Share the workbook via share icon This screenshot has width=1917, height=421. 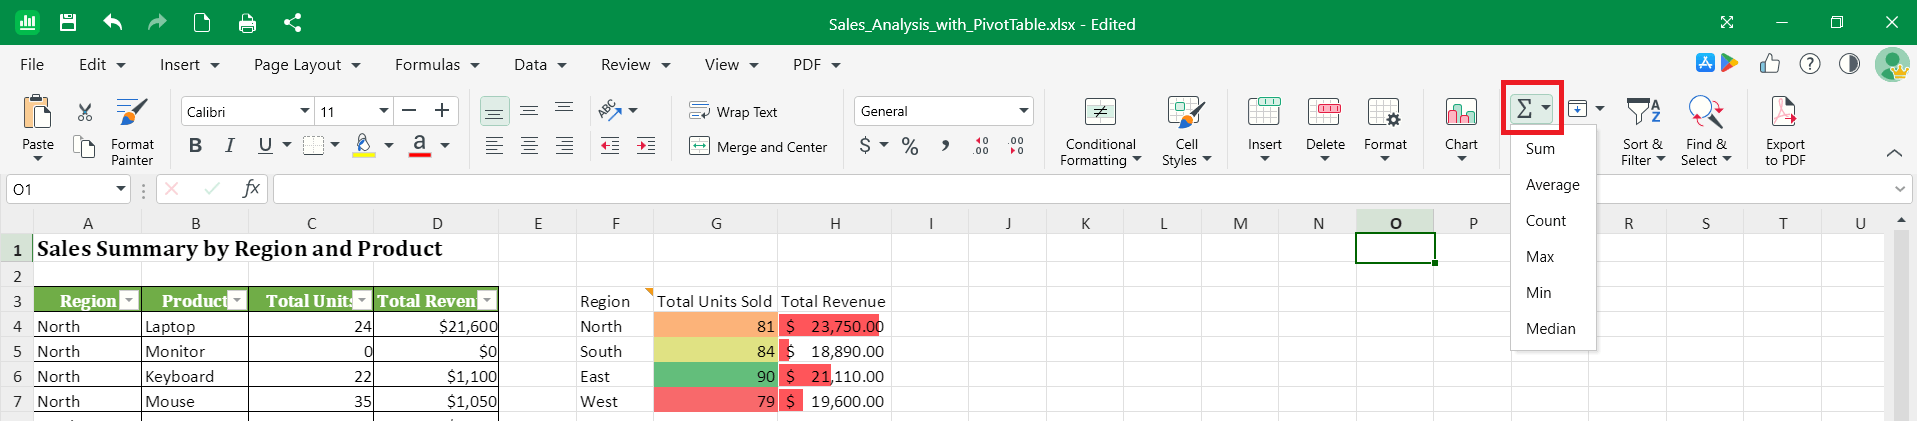pos(292,22)
